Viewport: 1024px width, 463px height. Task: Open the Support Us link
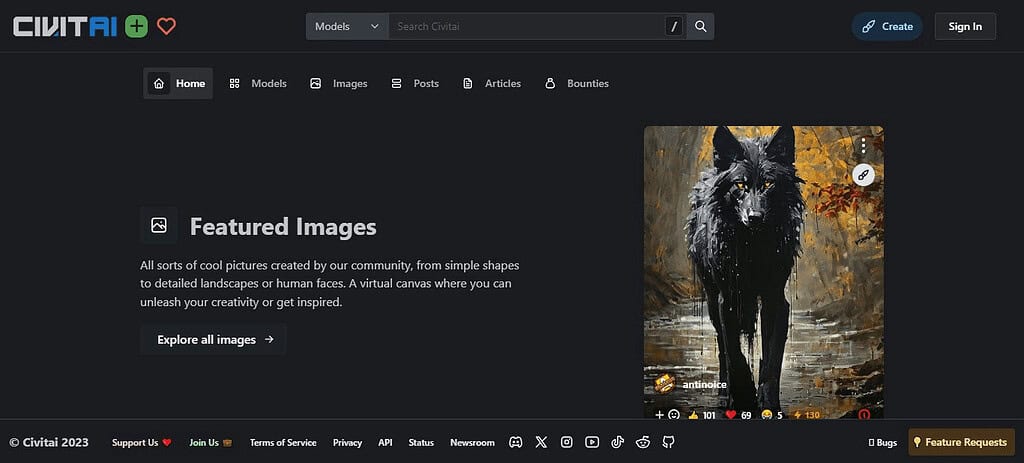click(141, 442)
